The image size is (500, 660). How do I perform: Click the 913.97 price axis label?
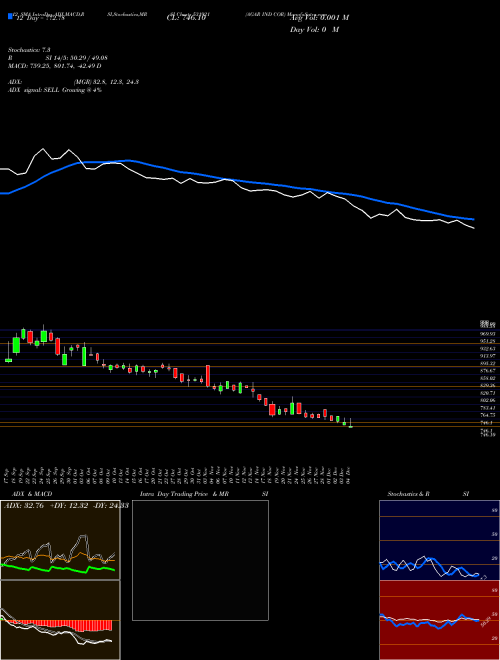[488, 356]
